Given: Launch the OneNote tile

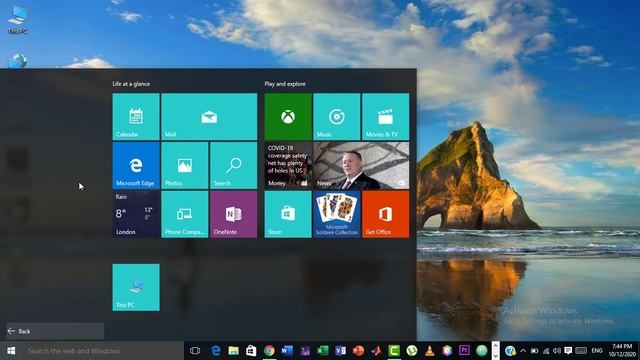Looking at the screenshot, I should 233,214.
